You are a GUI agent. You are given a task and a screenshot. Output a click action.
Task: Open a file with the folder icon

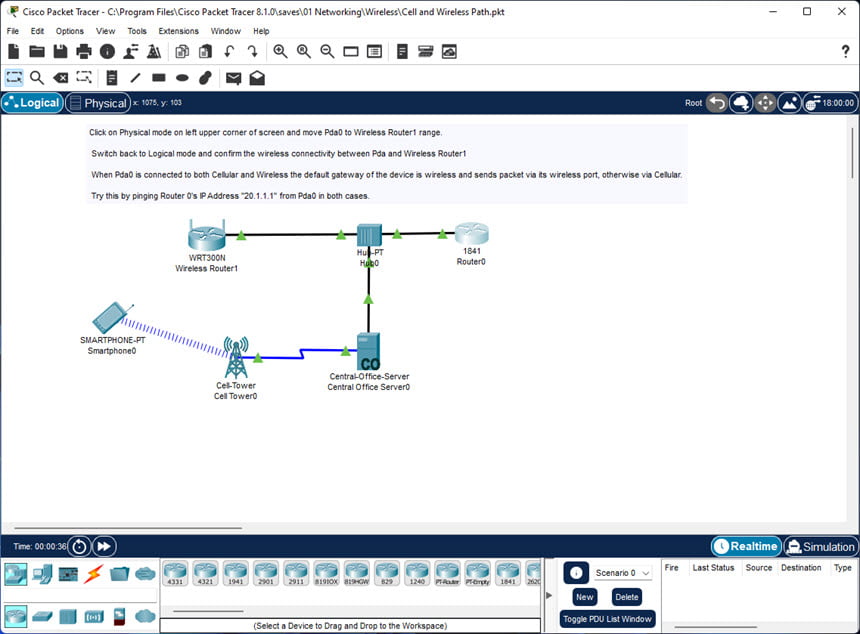pyautogui.click(x=37, y=52)
